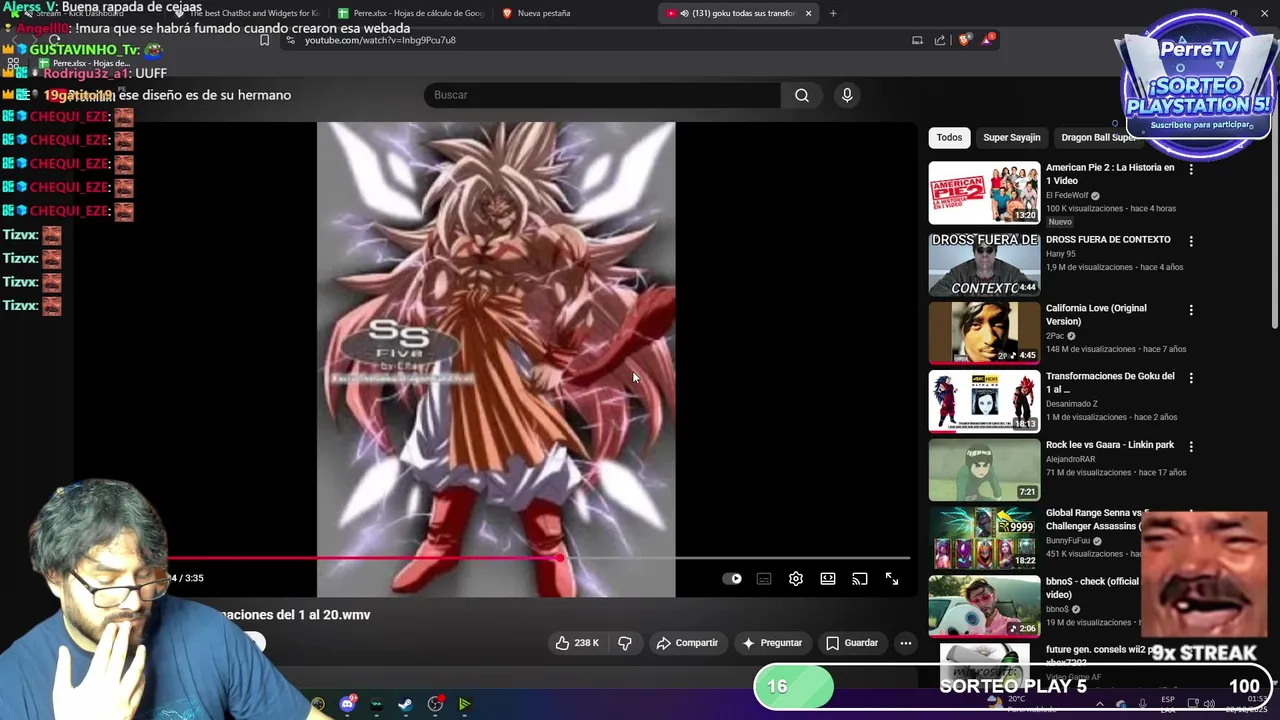Switch to best ChatBot and Widgets tab
The image size is (1280, 720).
pyautogui.click(x=246, y=13)
